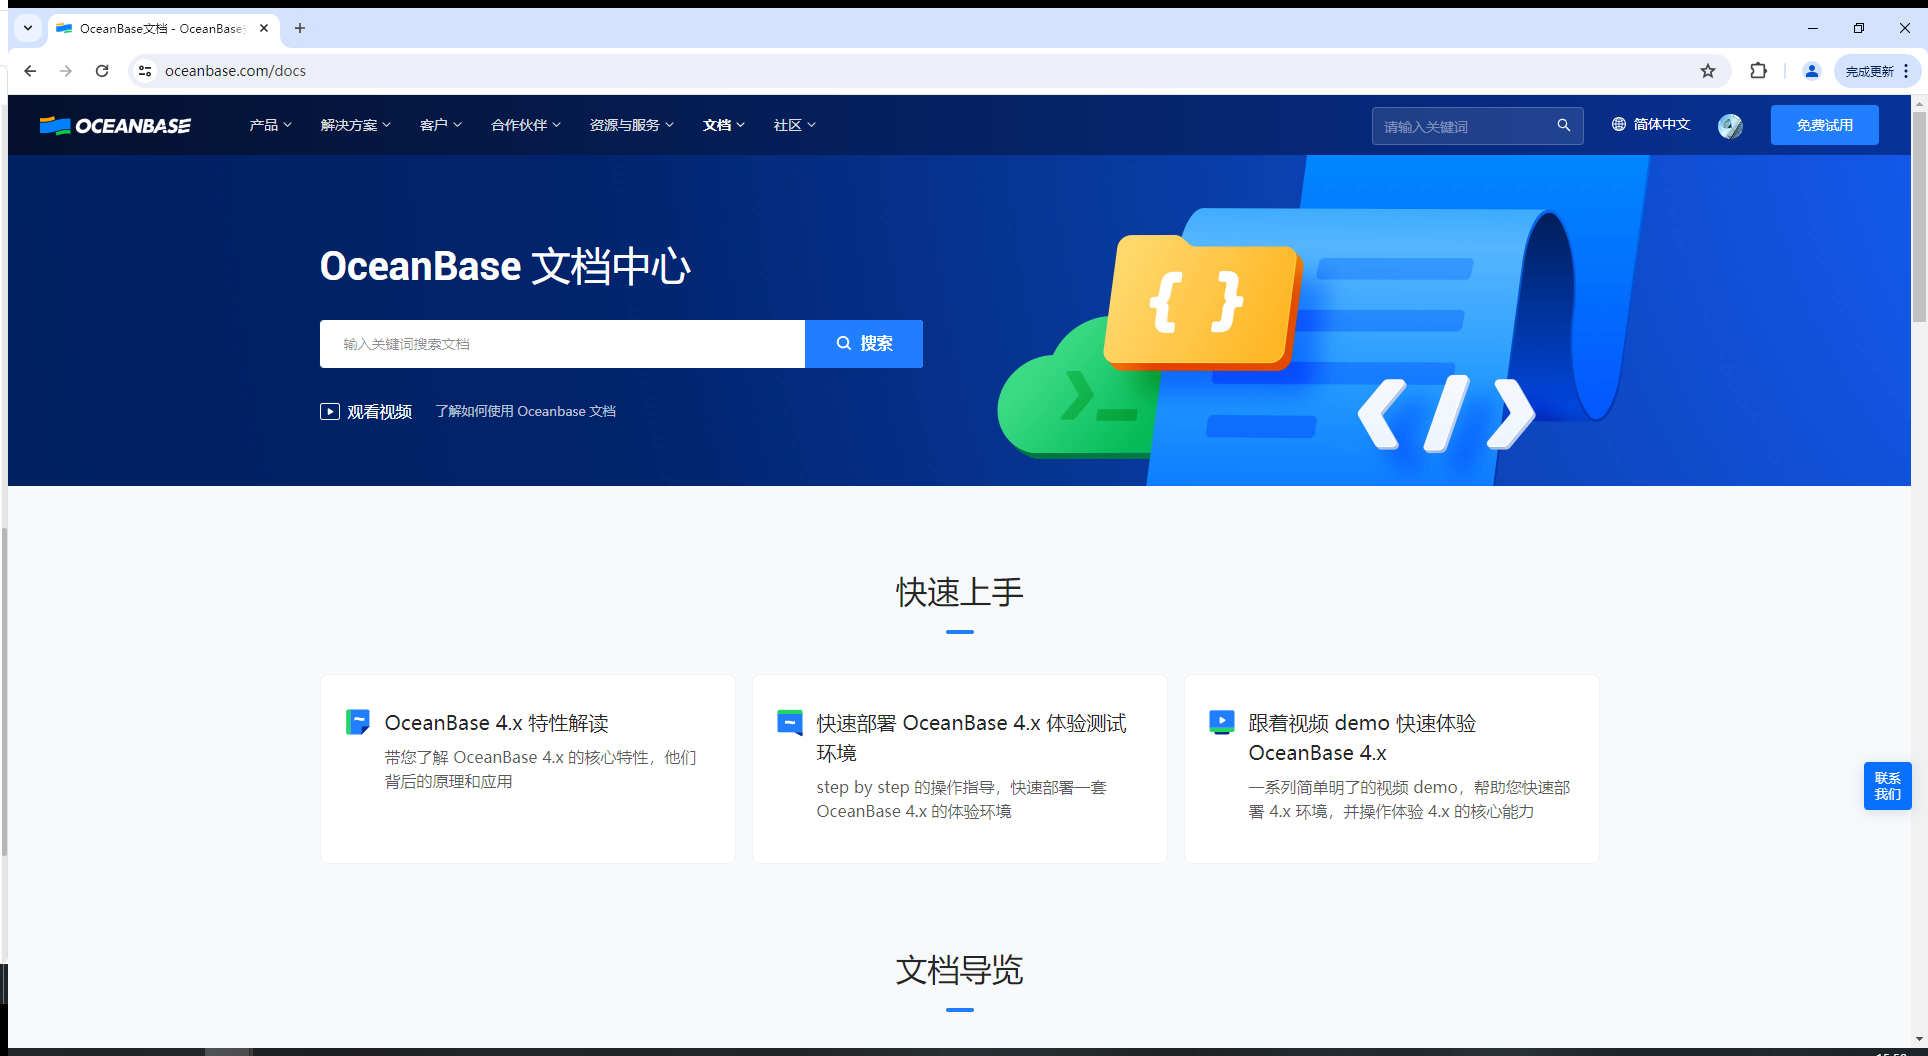Open the tab search dropdown arrow
The image size is (1928, 1056).
click(x=28, y=28)
